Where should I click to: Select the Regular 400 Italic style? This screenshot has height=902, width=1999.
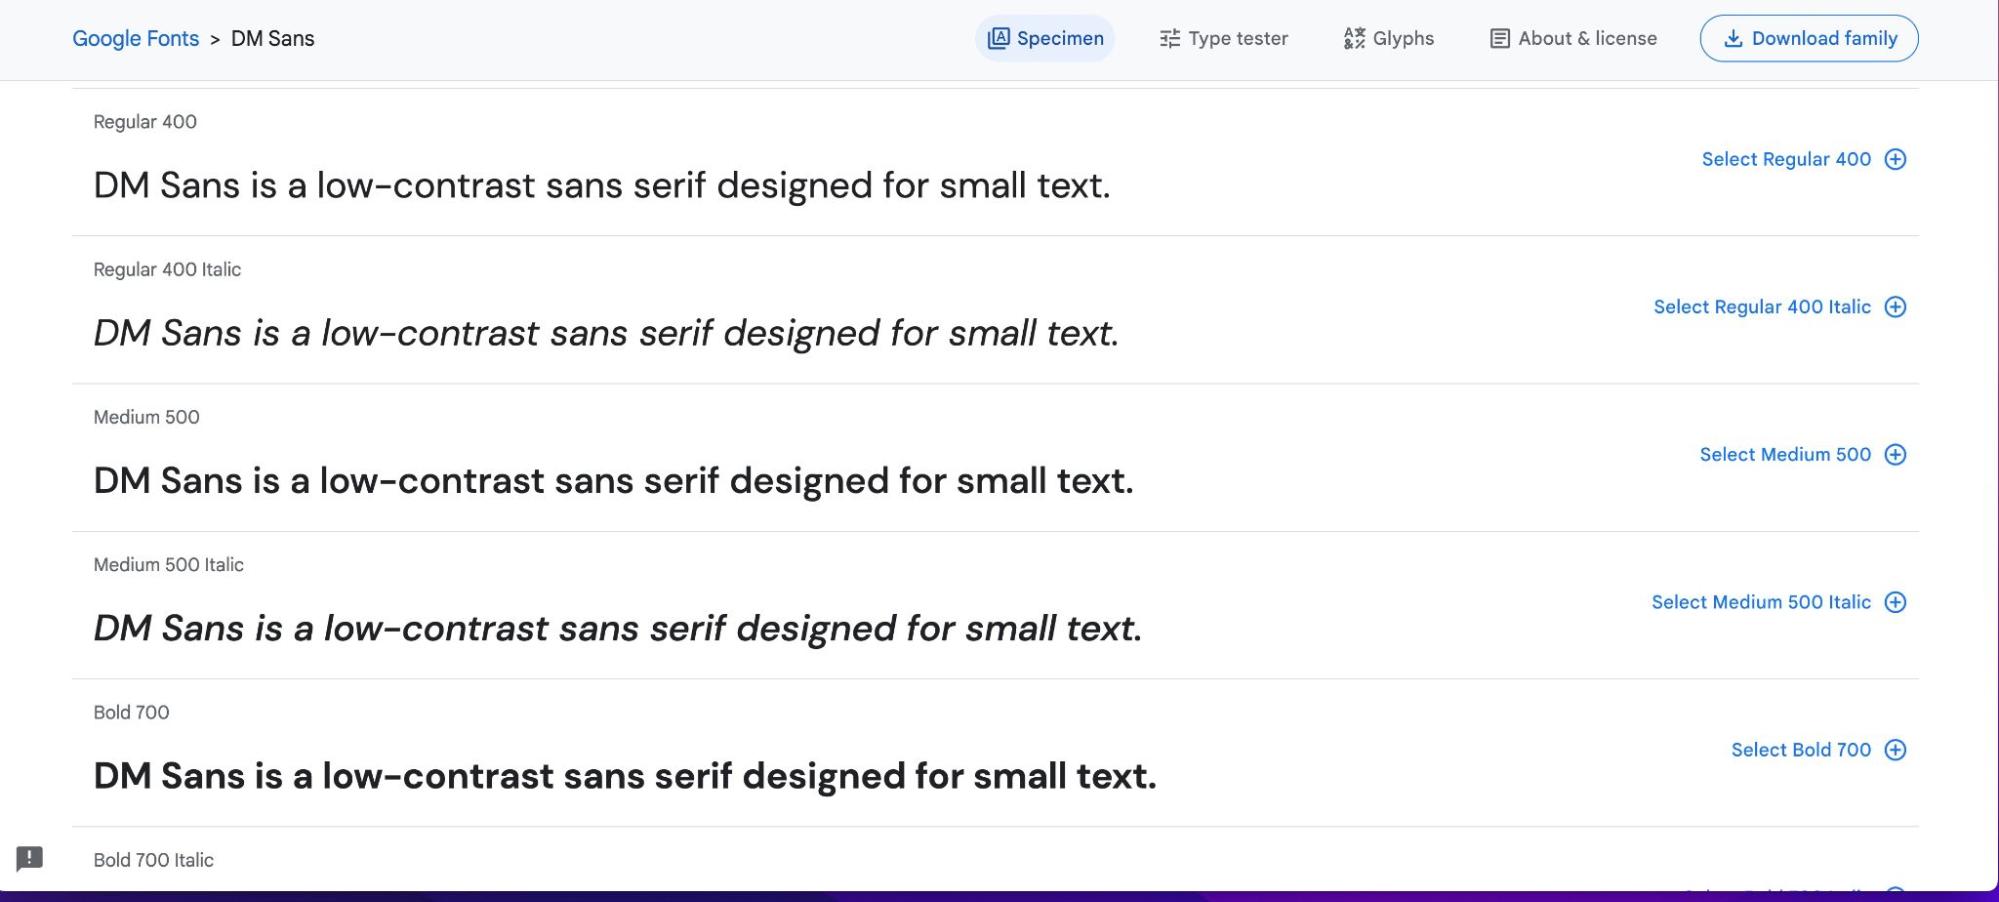pos(1764,307)
